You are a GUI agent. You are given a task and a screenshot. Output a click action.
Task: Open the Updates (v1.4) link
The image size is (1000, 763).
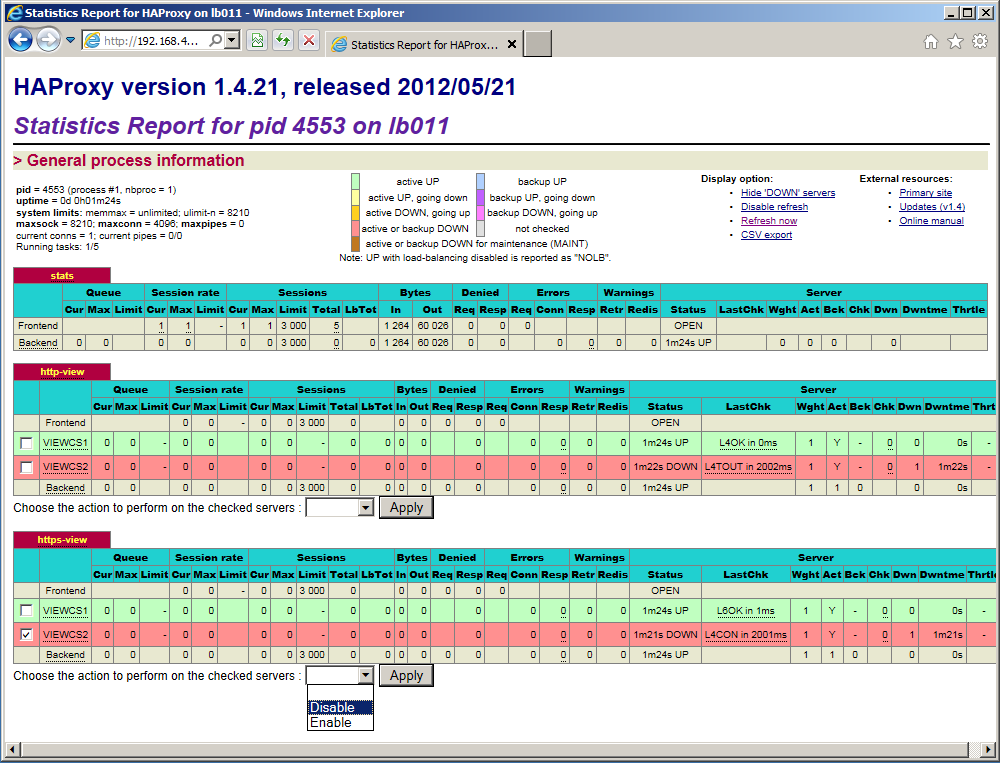[x=932, y=207]
